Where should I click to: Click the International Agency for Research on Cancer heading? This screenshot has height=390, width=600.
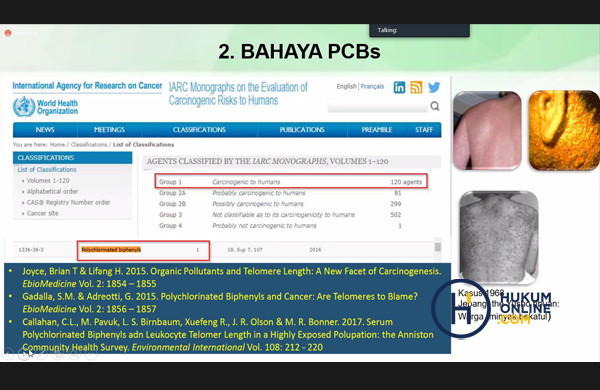87,86
